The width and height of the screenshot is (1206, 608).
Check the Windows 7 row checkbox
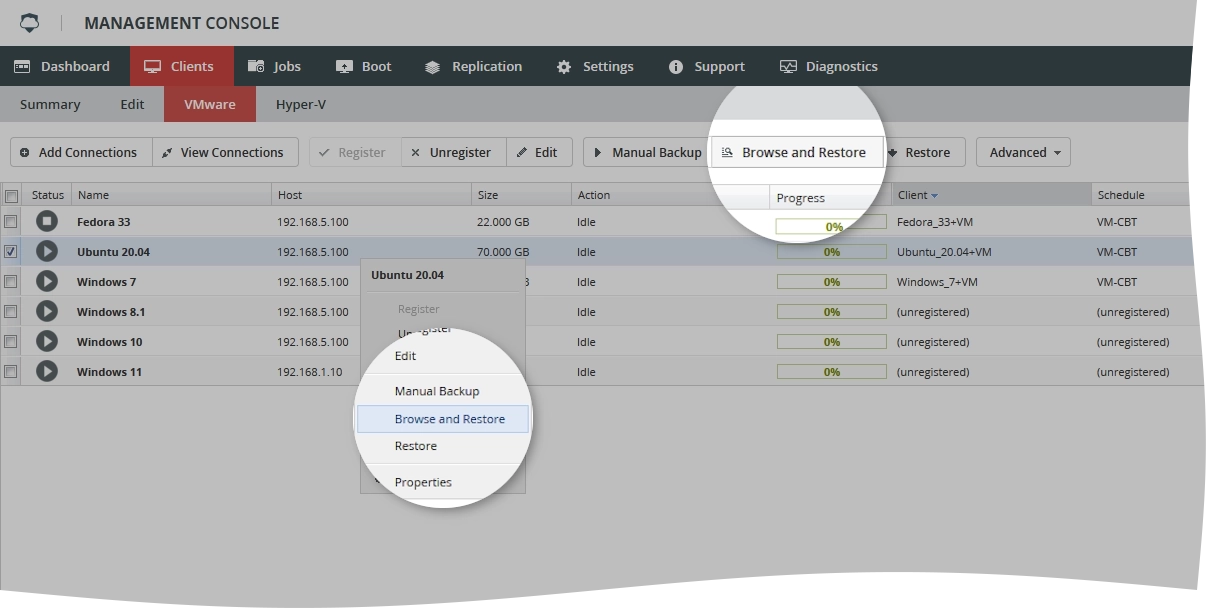click(x=11, y=282)
